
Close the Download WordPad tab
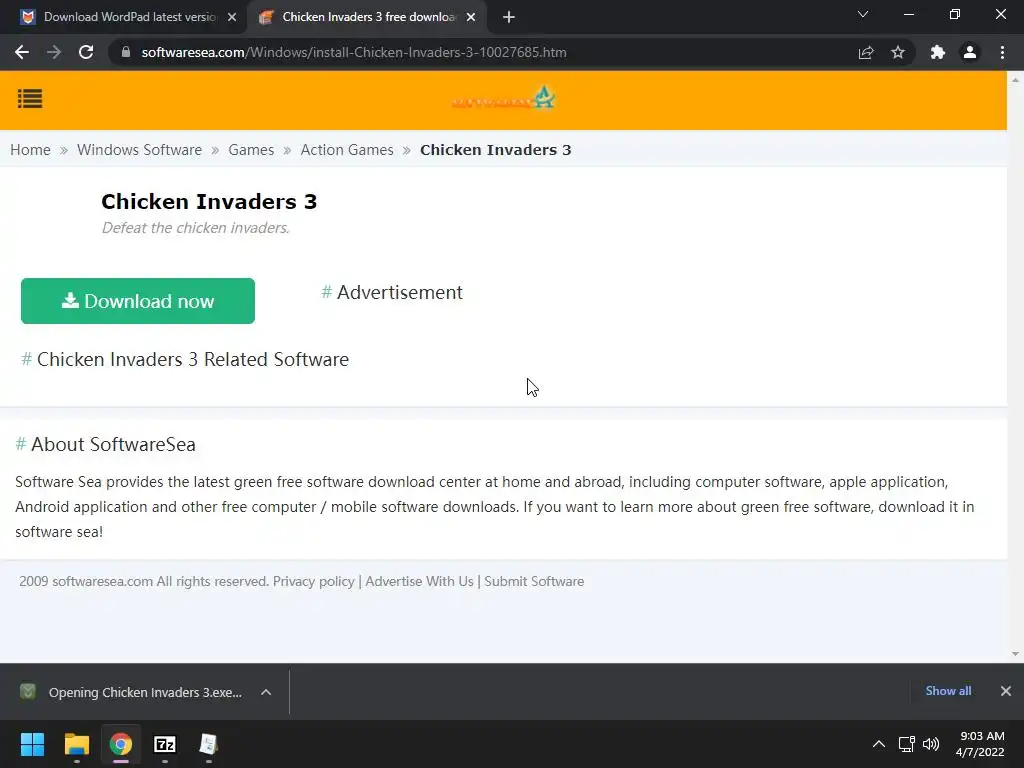pos(232,17)
